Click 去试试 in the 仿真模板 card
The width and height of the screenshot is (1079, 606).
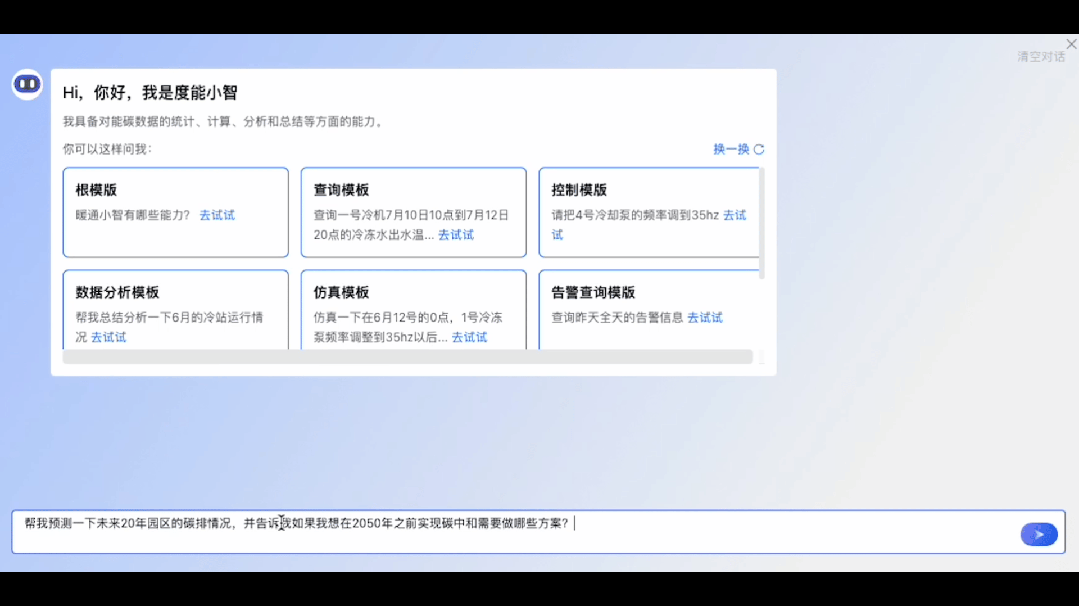coord(469,337)
